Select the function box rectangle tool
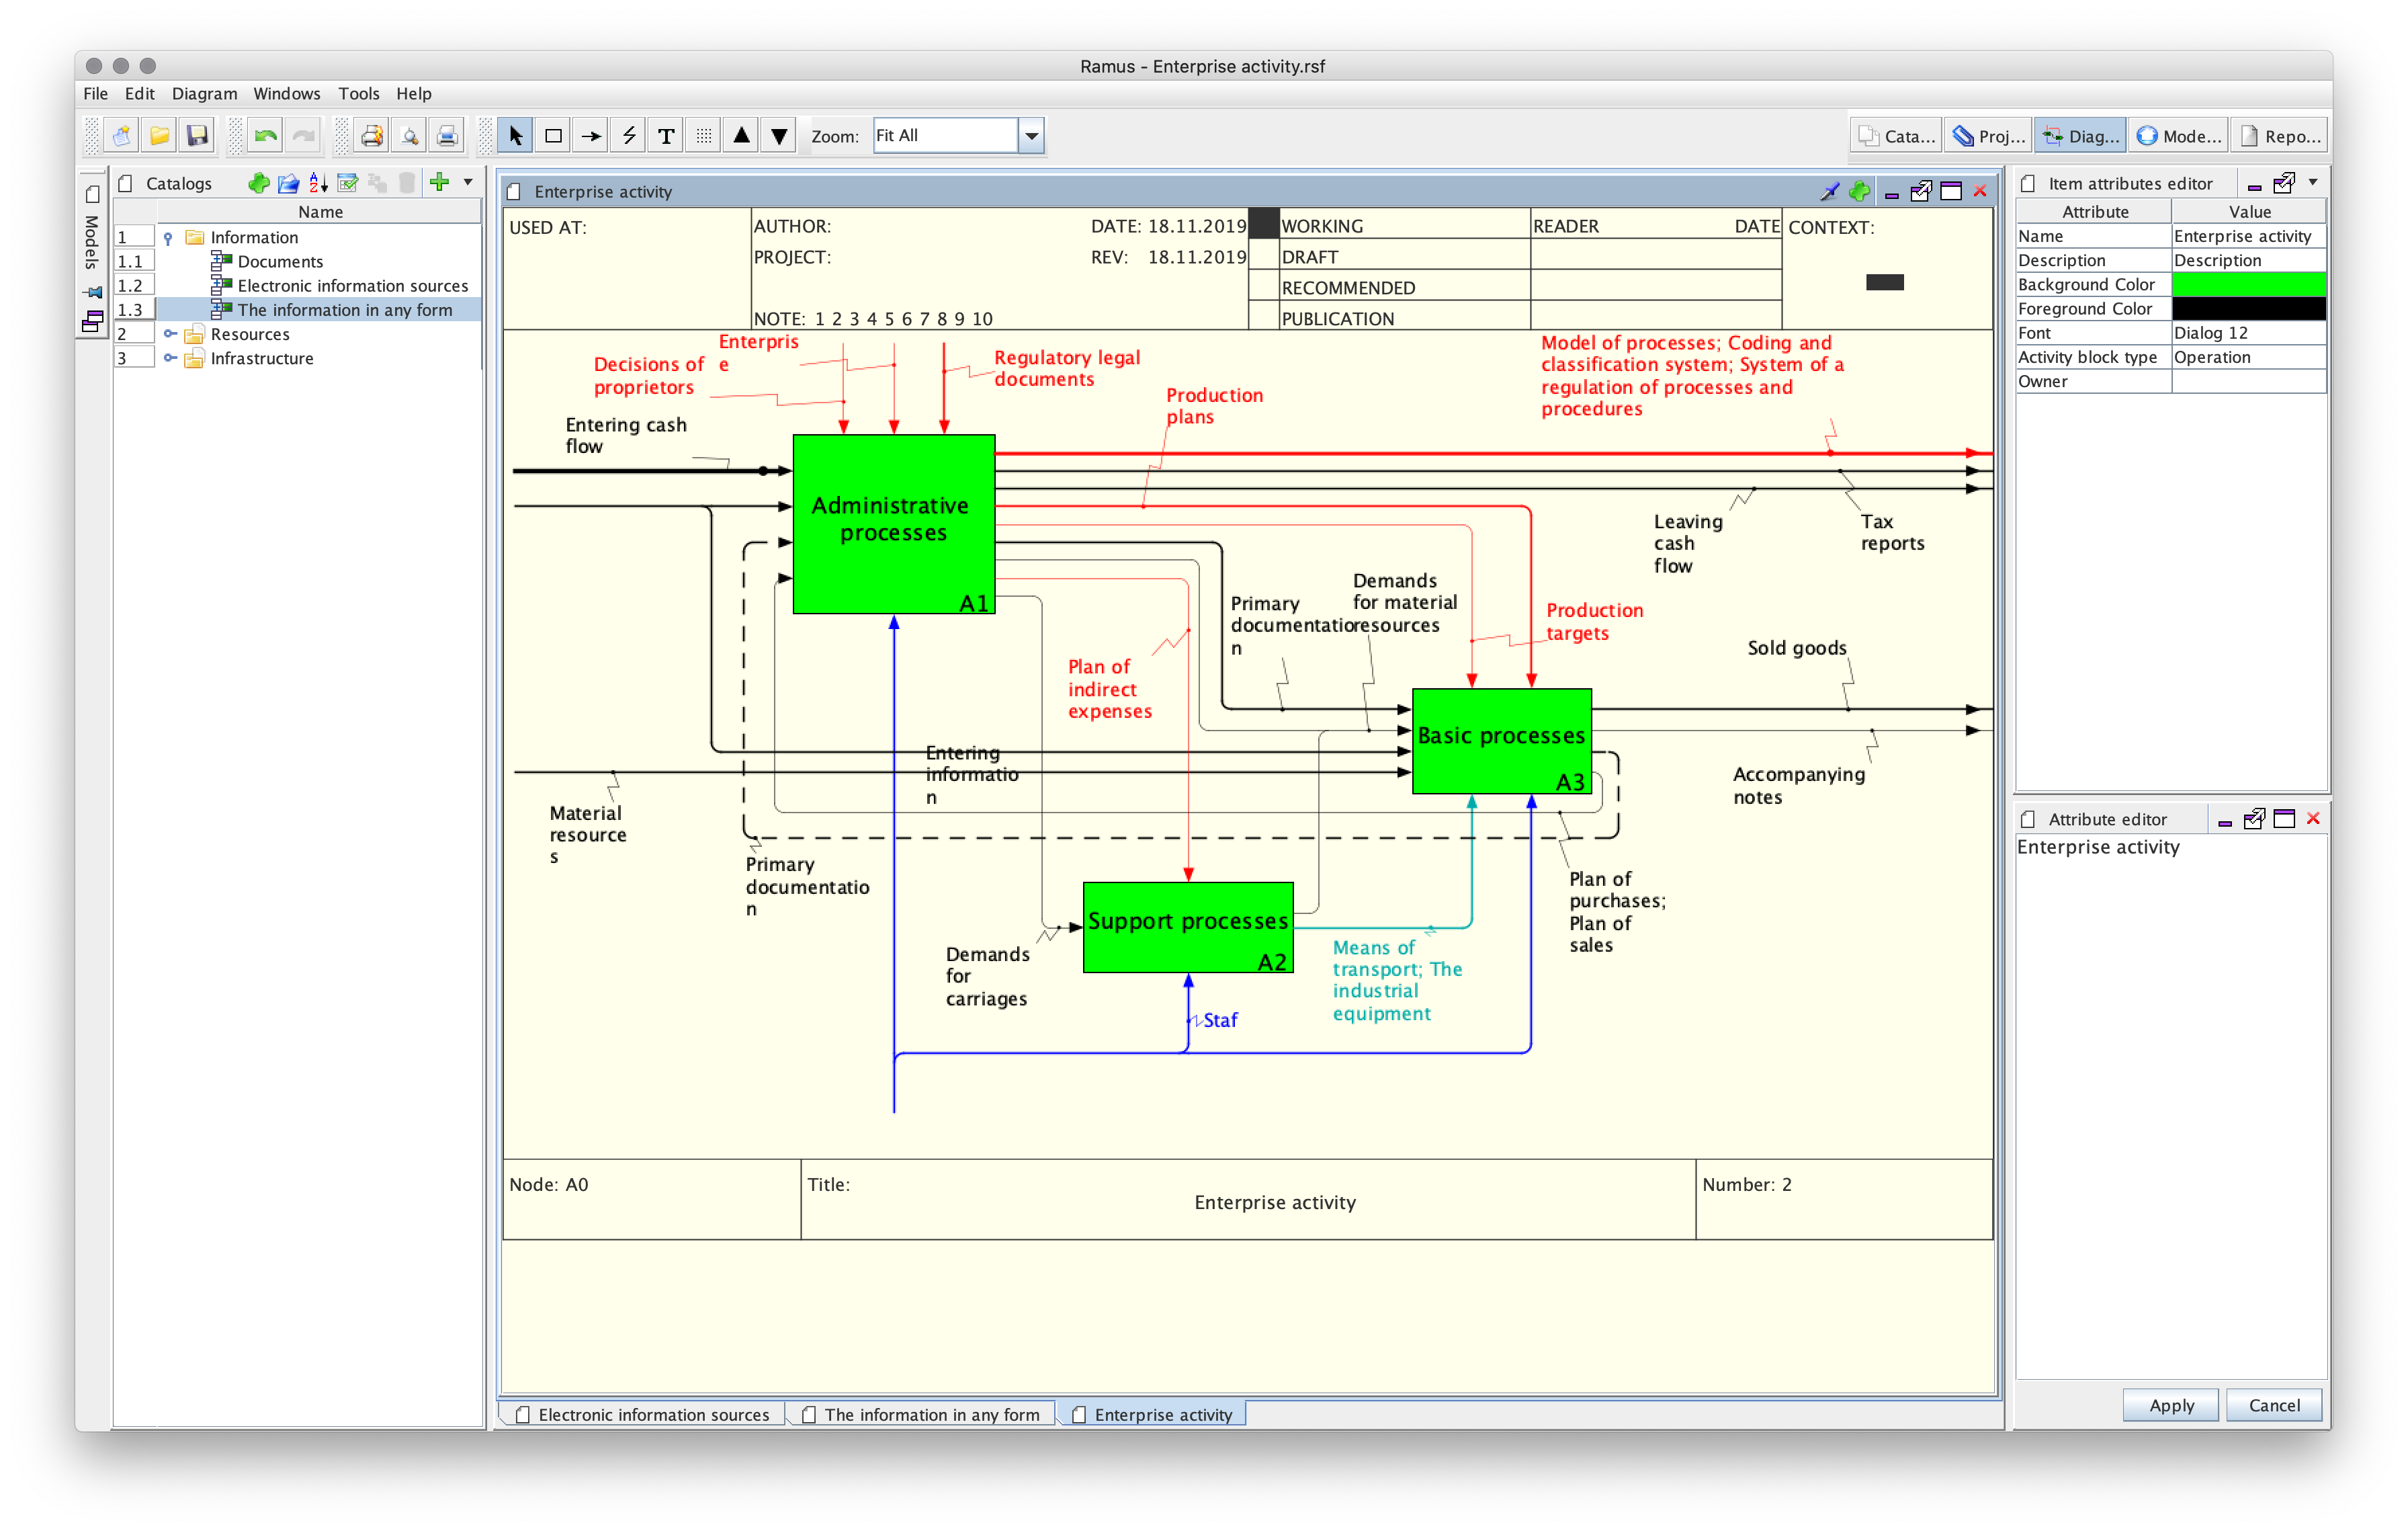Screen dimensions: 2408x1531 pyautogui.click(x=553, y=136)
